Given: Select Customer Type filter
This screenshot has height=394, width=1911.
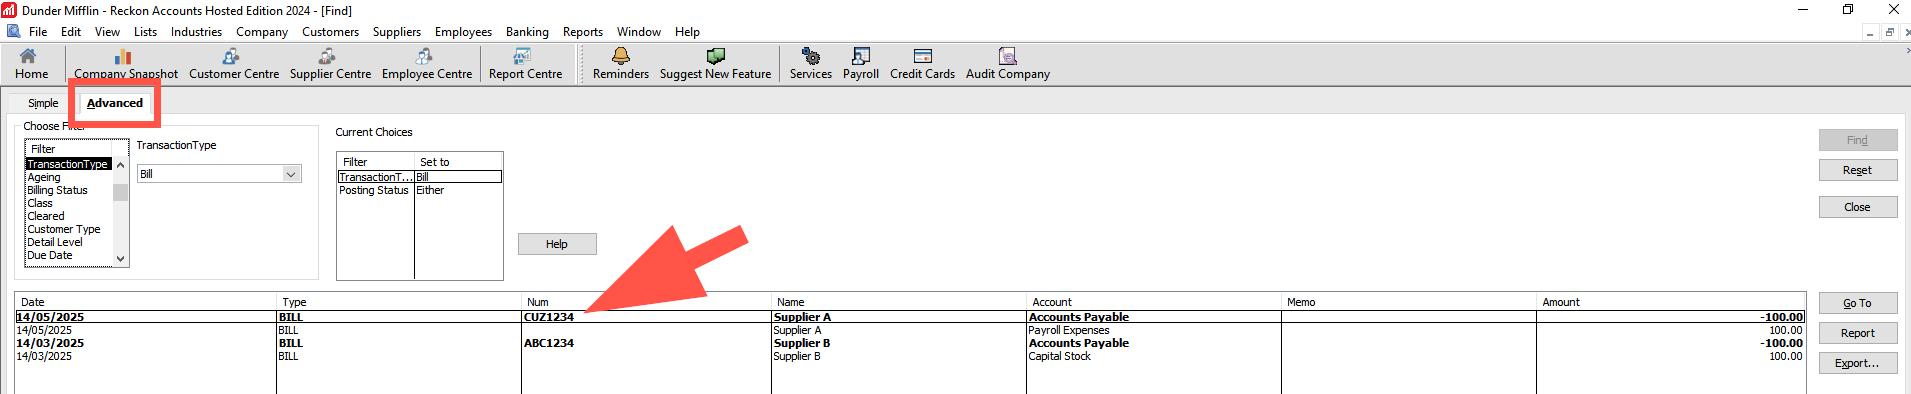Looking at the screenshot, I should pyautogui.click(x=64, y=229).
